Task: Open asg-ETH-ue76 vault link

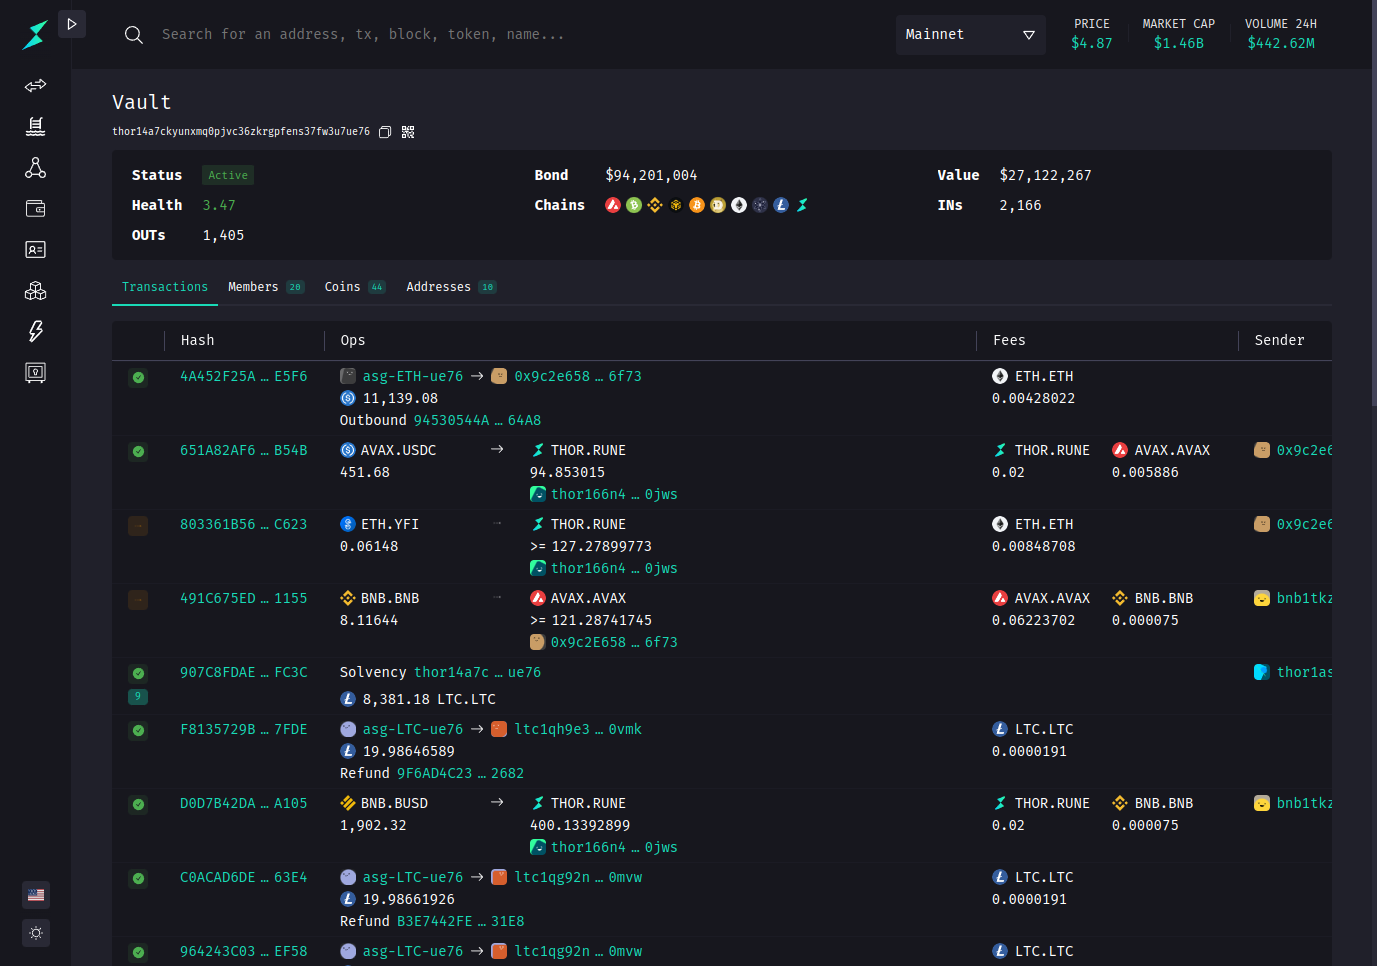Action: point(412,376)
